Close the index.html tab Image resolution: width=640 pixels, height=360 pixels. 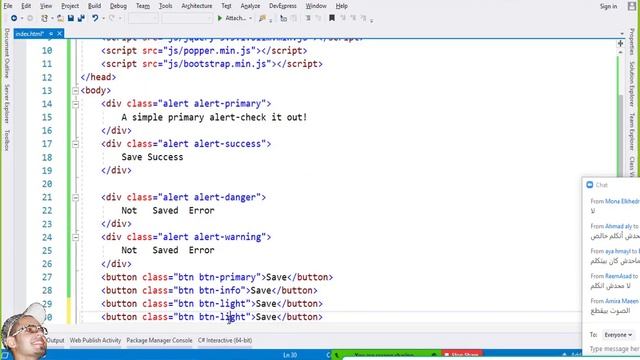[59, 33]
